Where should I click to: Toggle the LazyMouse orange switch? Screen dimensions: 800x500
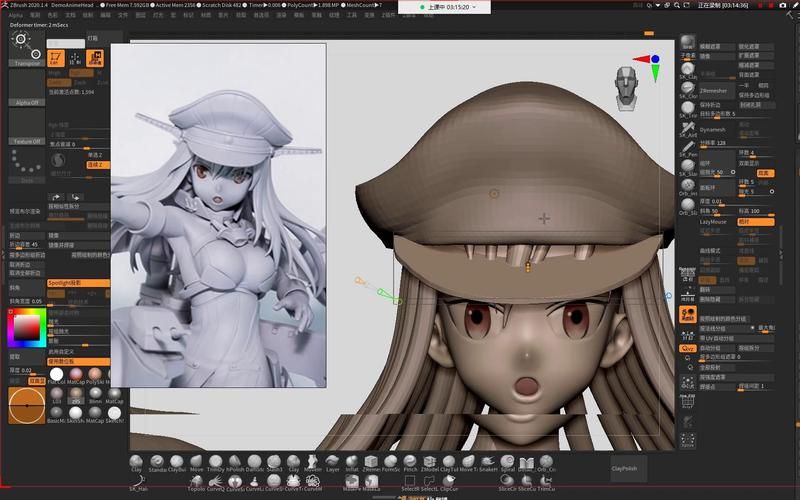pyautogui.click(x=756, y=222)
